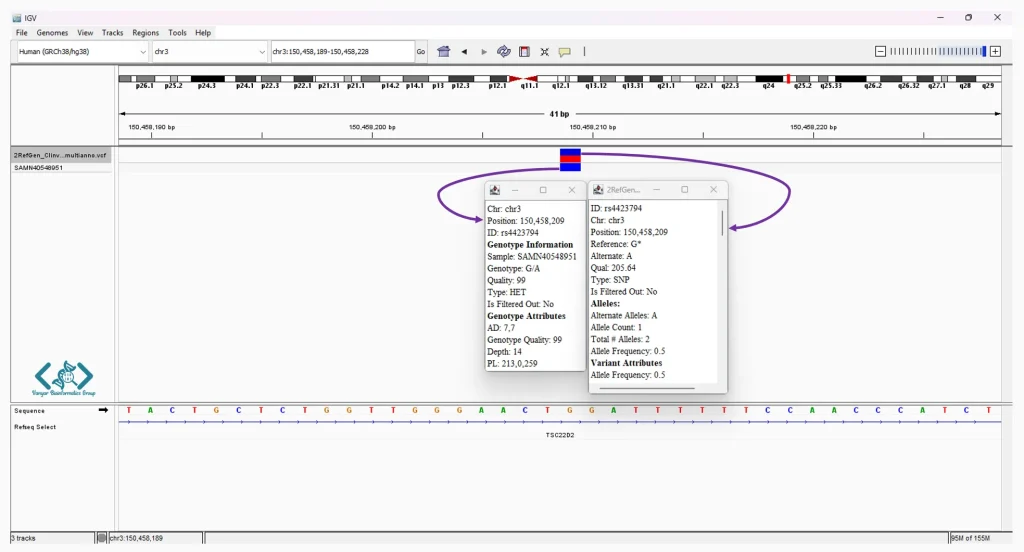Screen dimensions: 1024x552
Task: Click the zoom level slider rail
Action: coord(938,51)
